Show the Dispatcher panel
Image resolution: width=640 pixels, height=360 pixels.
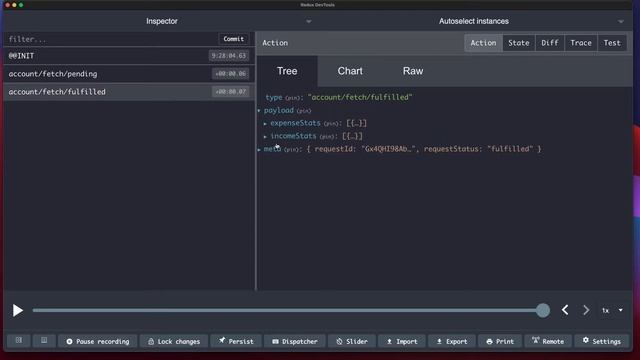point(295,341)
